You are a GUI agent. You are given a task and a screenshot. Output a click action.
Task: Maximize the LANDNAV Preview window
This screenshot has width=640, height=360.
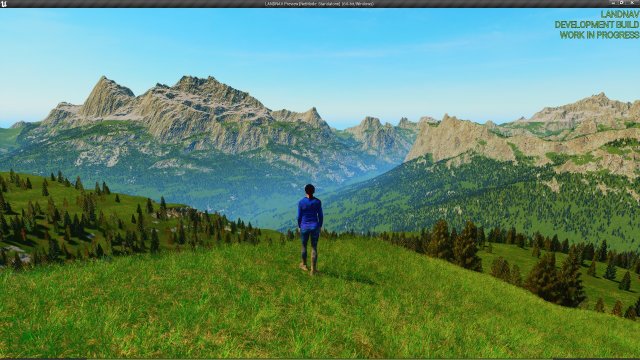(621, 2)
